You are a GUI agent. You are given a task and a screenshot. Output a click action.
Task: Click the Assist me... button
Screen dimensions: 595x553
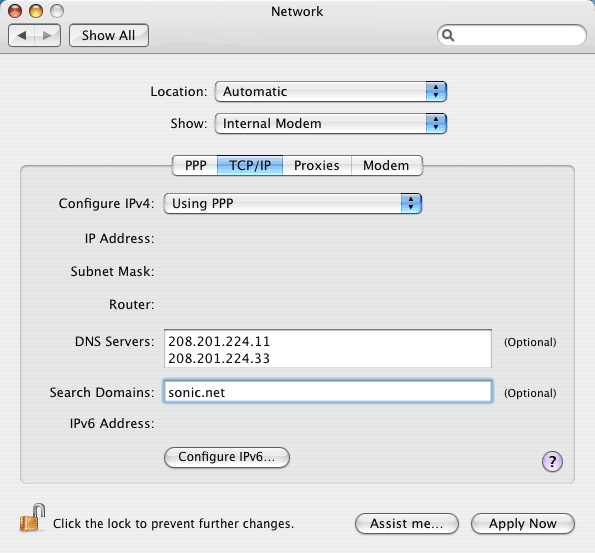click(406, 524)
